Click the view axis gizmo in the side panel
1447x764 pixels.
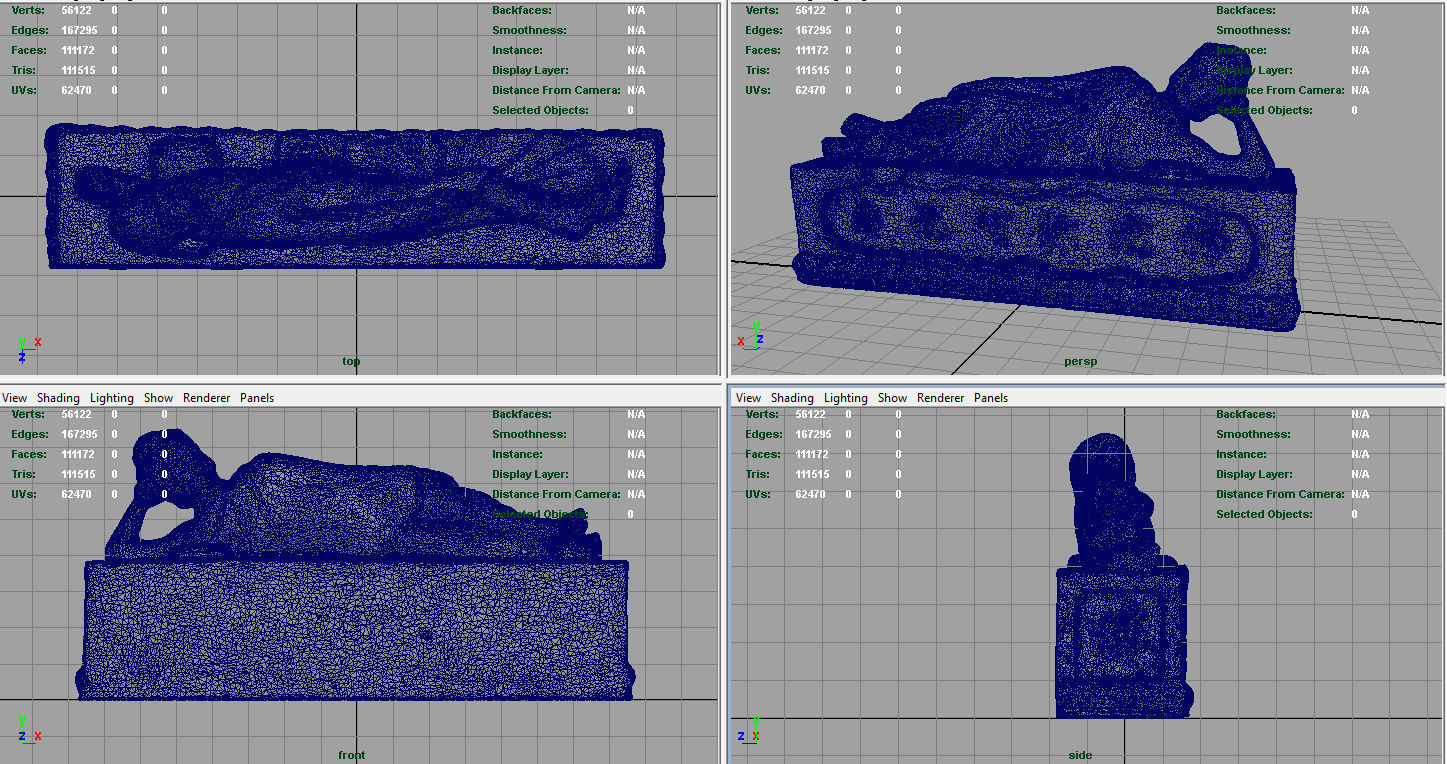(751, 729)
